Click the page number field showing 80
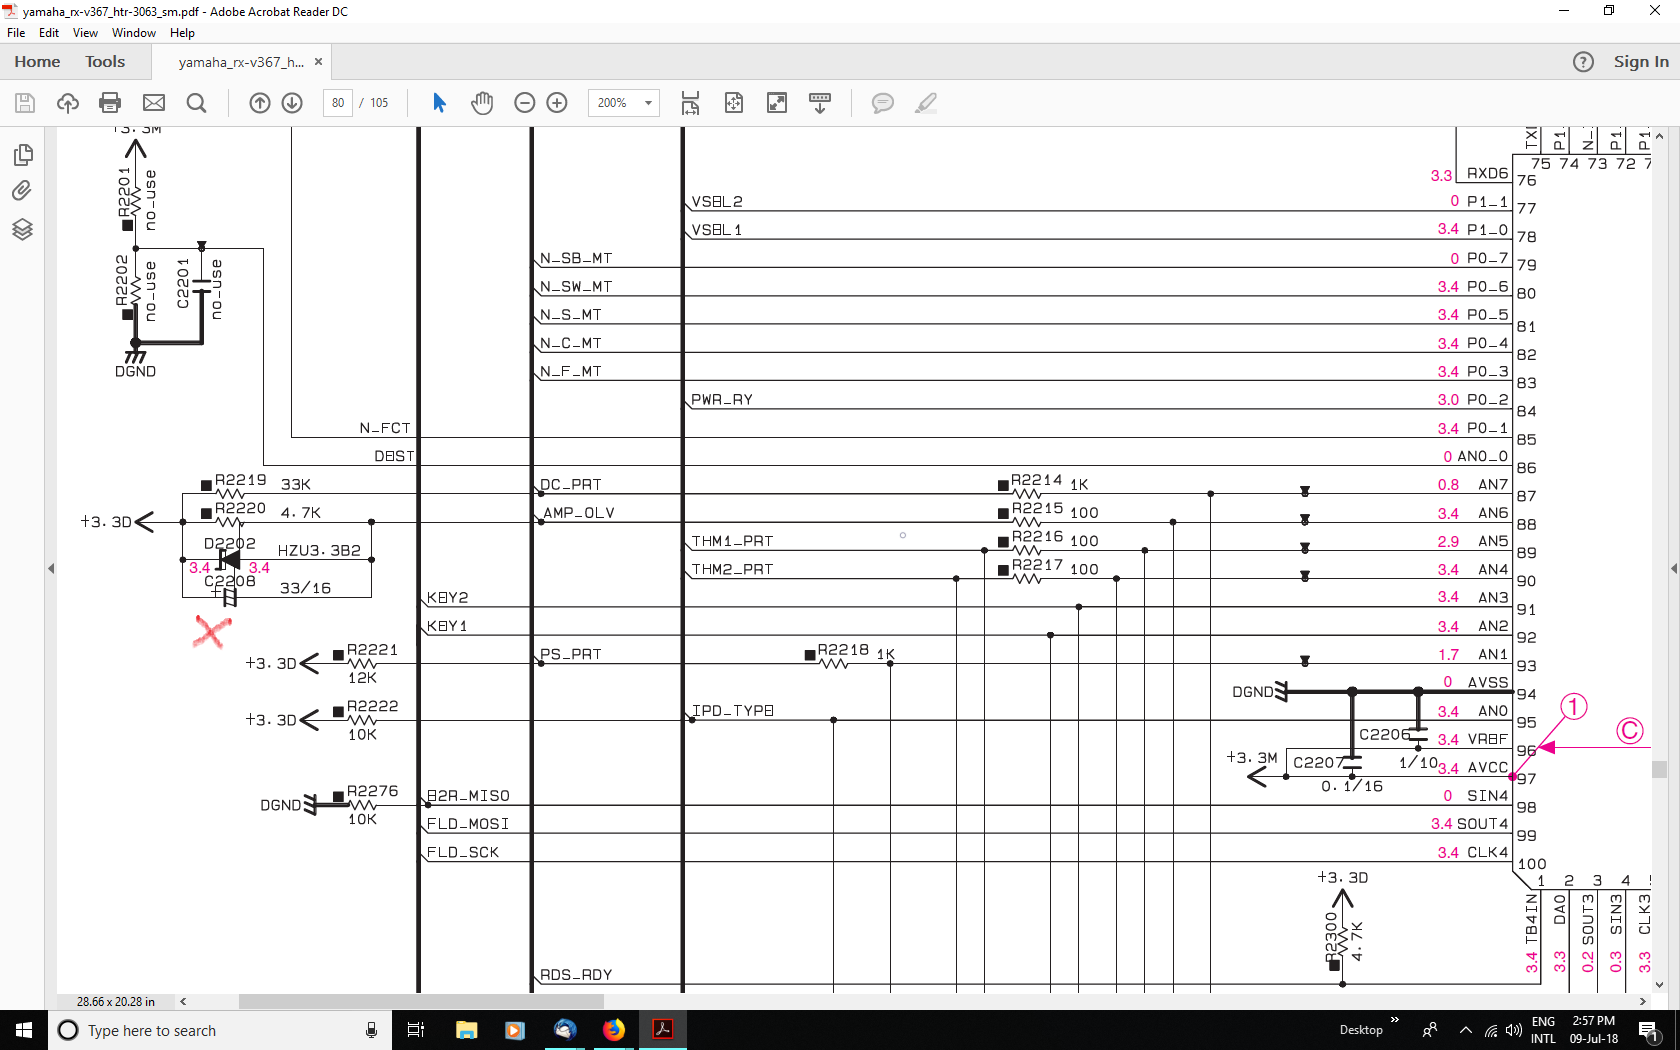1680x1050 pixels. click(338, 103)
